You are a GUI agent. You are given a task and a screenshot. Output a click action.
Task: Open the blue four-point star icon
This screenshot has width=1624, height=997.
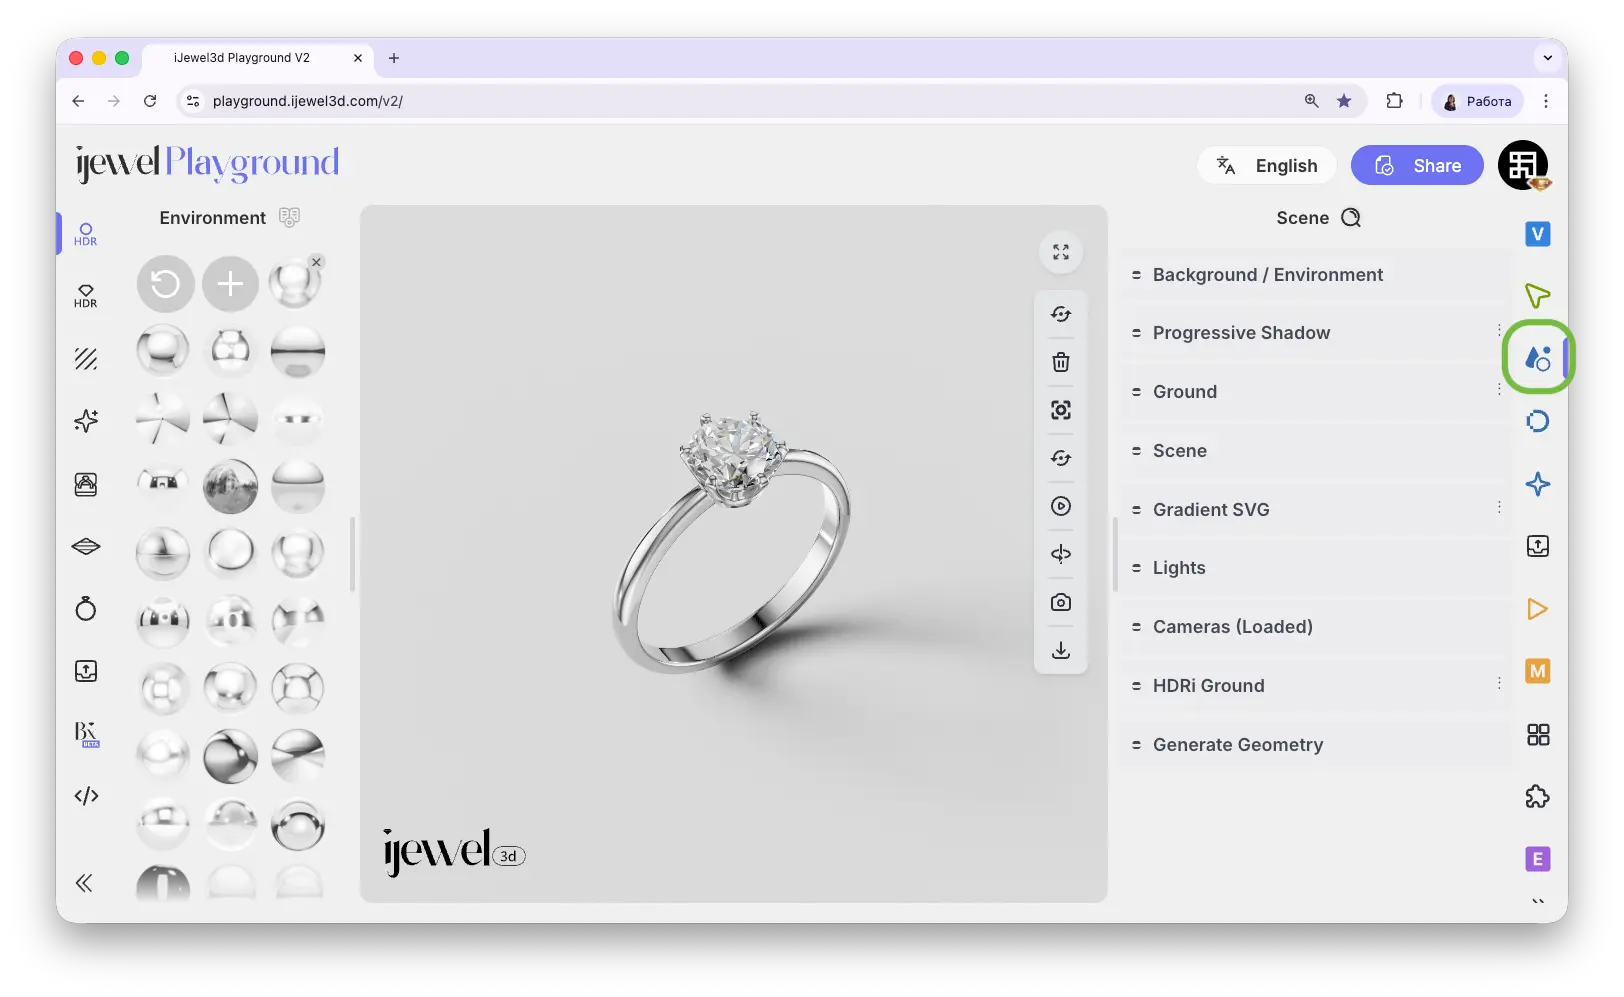click(1538, 484)
